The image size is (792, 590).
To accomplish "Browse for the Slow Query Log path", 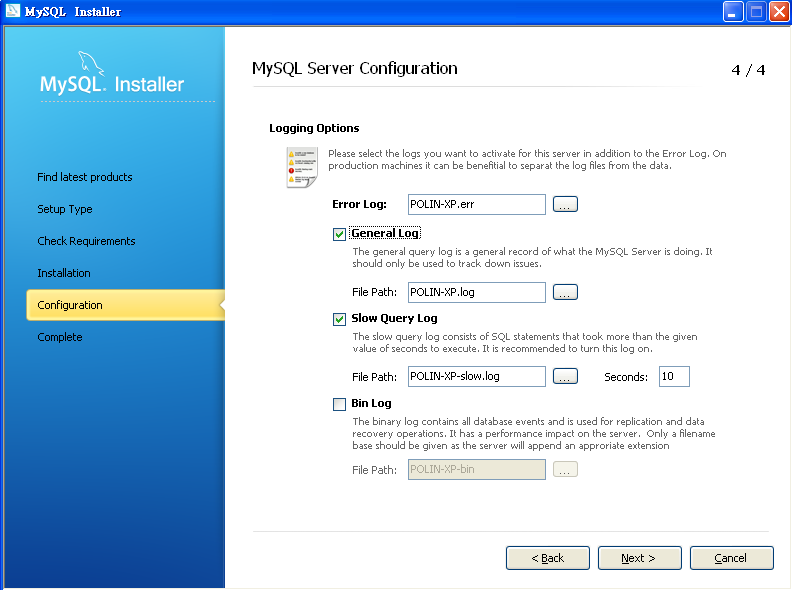I will point(565,376).
